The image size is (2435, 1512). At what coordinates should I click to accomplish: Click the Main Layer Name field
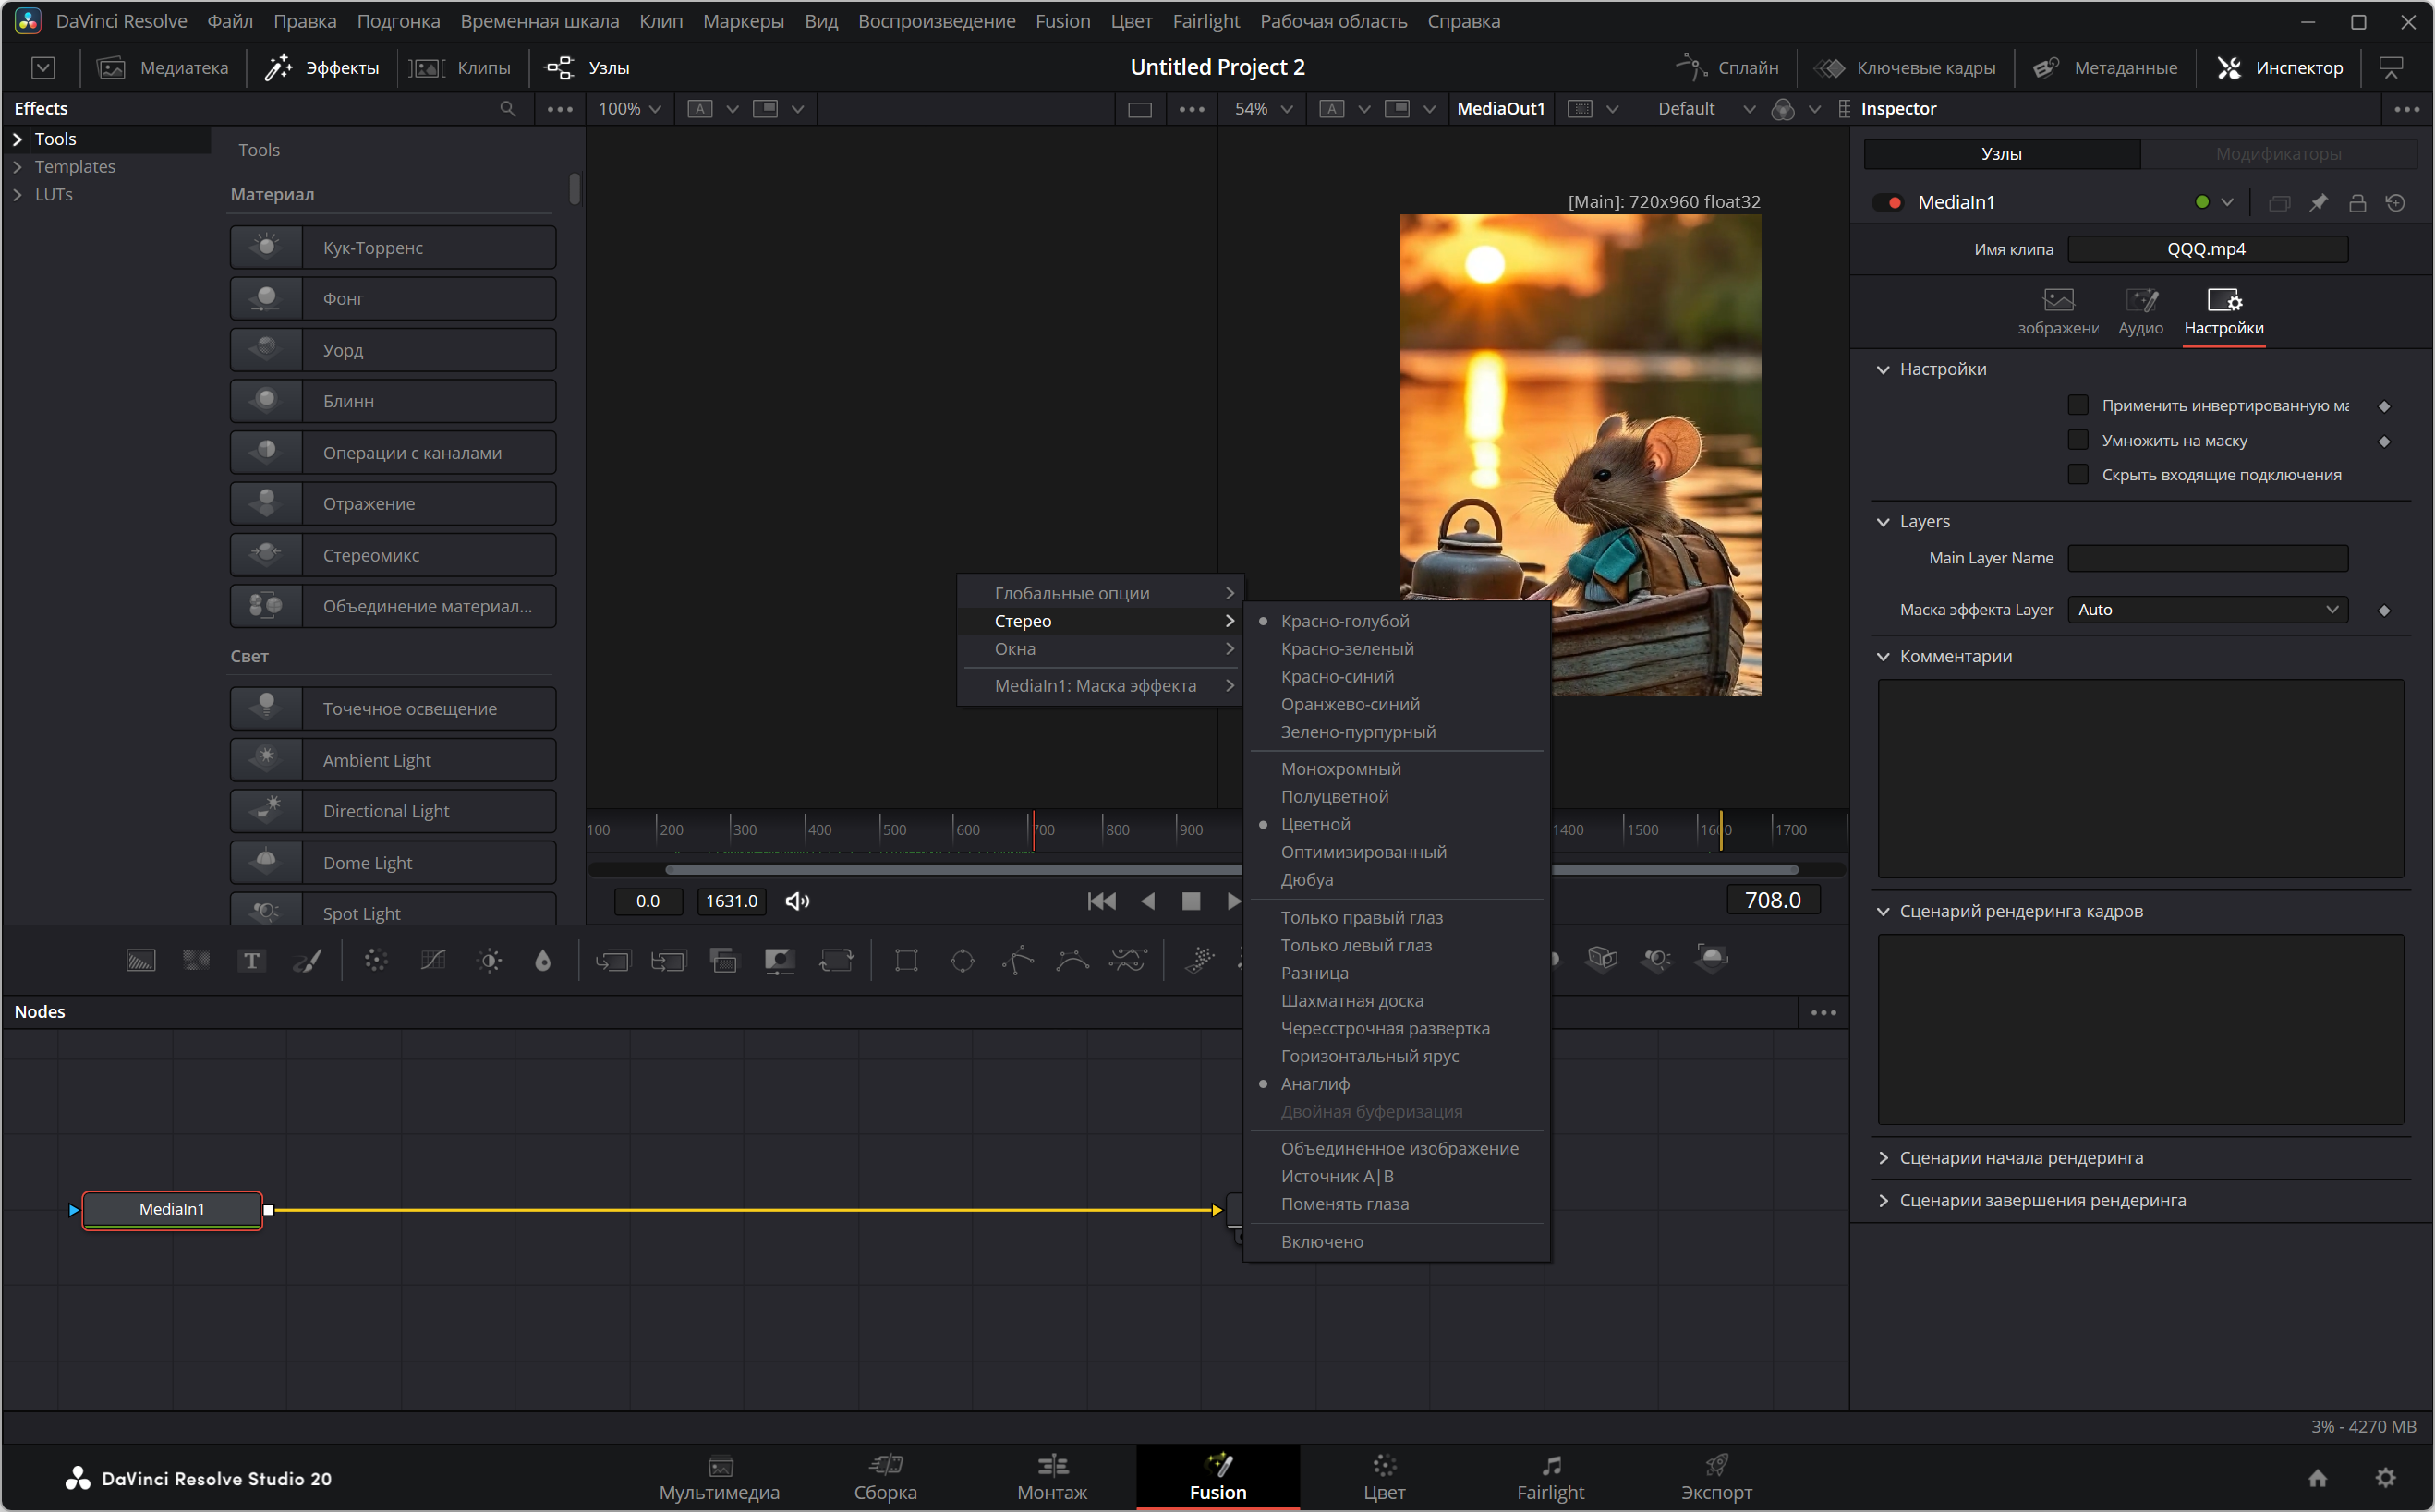[2207, 557]
